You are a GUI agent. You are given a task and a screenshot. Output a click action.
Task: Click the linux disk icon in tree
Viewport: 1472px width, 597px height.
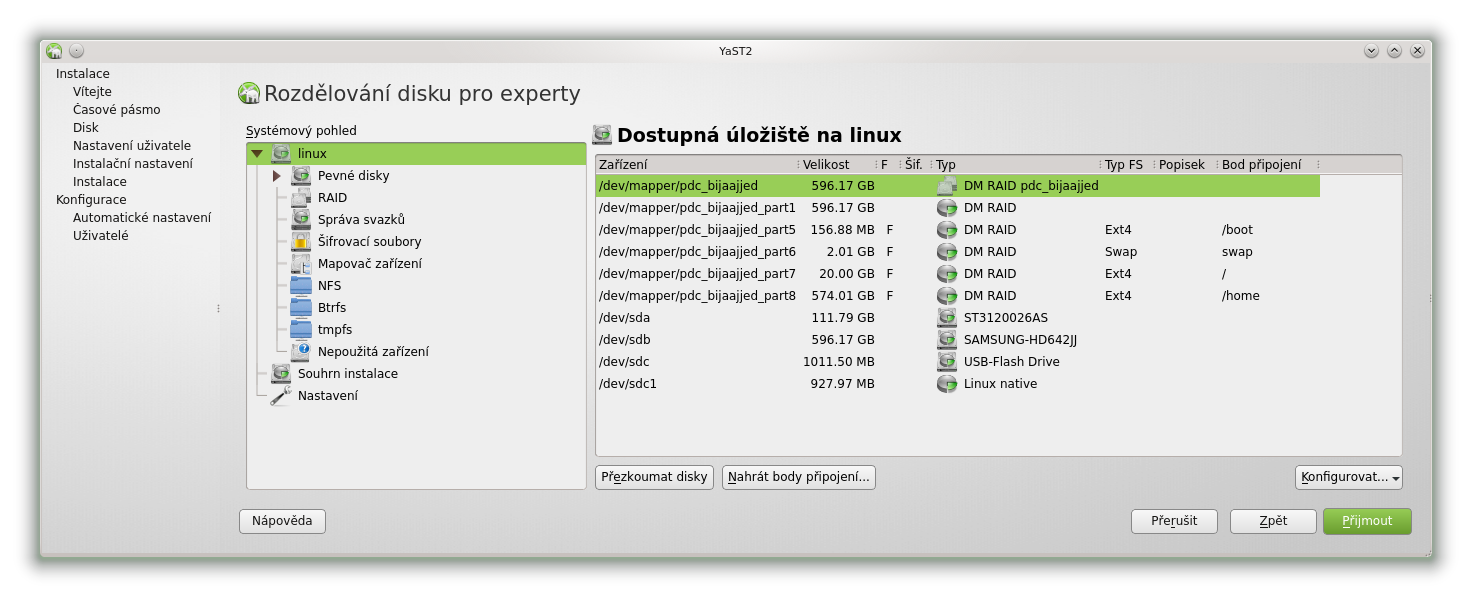click(x=281, y=153)
